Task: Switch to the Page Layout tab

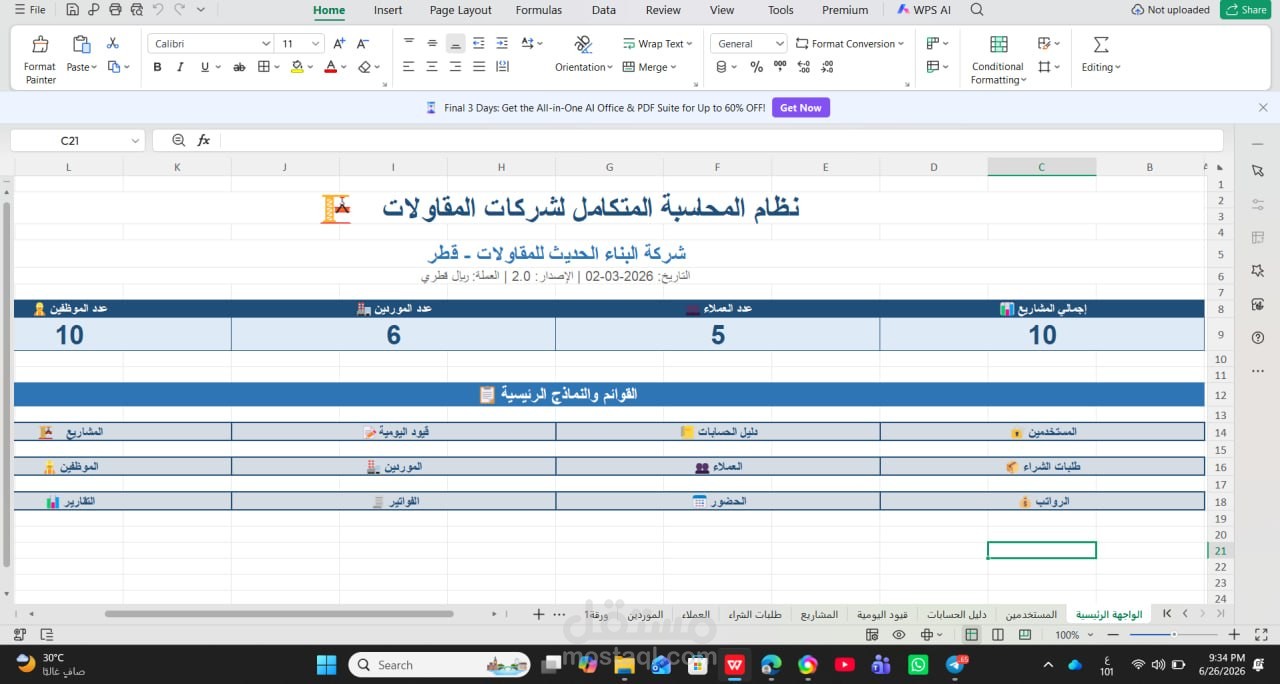Action: [460, 10]
